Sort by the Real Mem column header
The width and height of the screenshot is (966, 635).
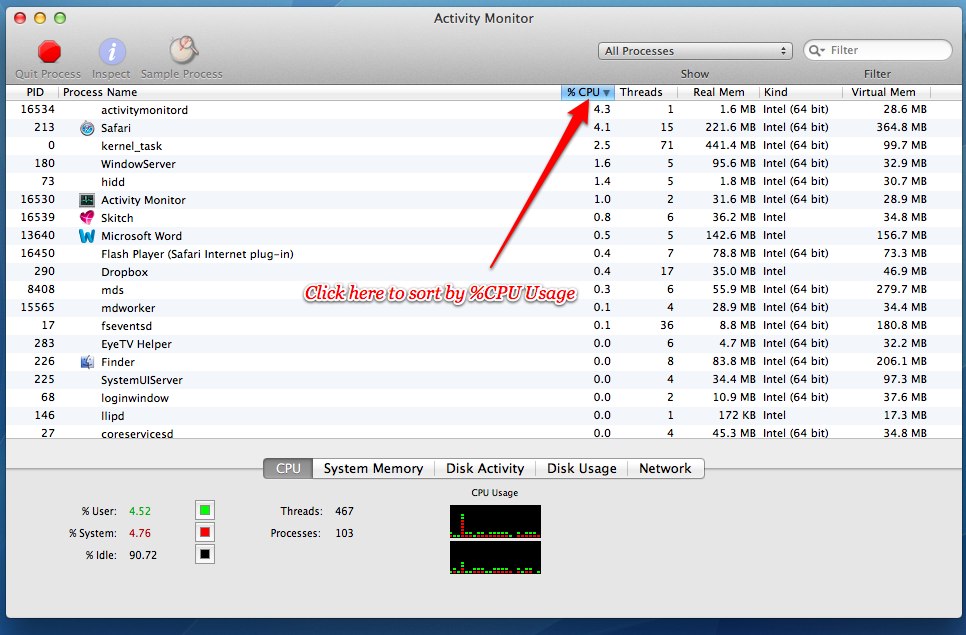pyautogui.click(x=718, y=92)
